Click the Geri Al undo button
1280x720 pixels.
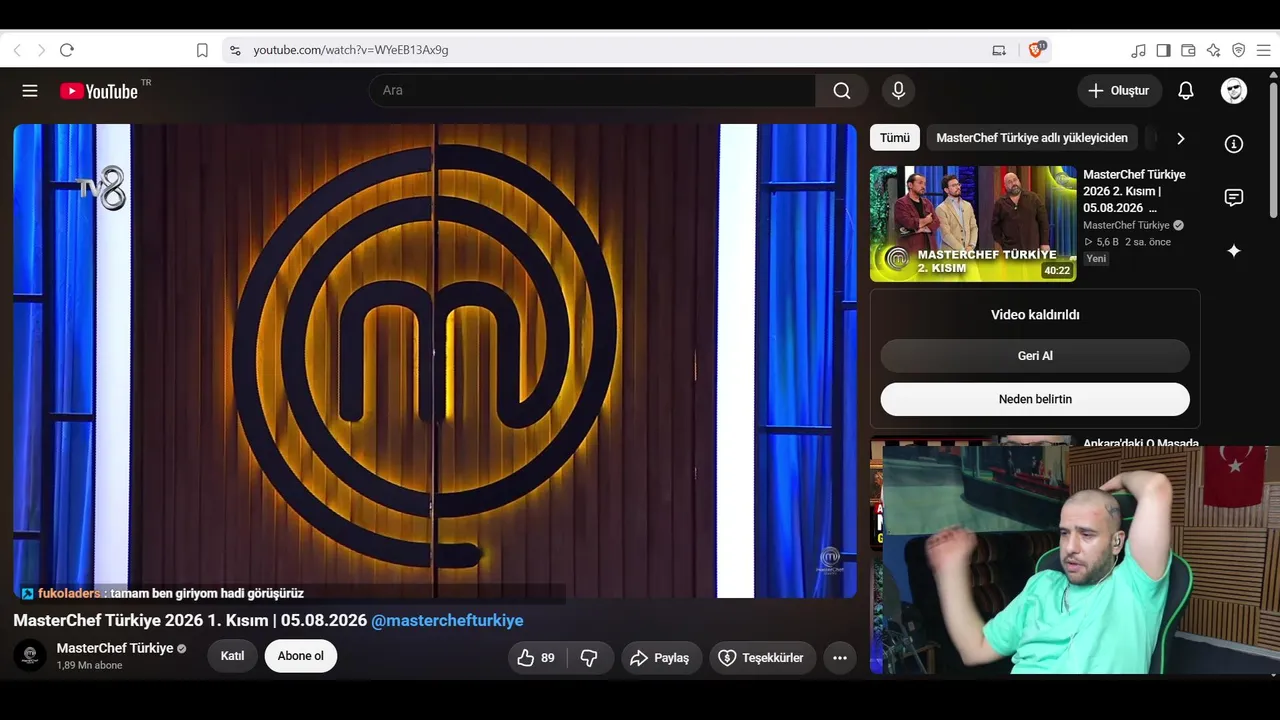coord(1035,356)
